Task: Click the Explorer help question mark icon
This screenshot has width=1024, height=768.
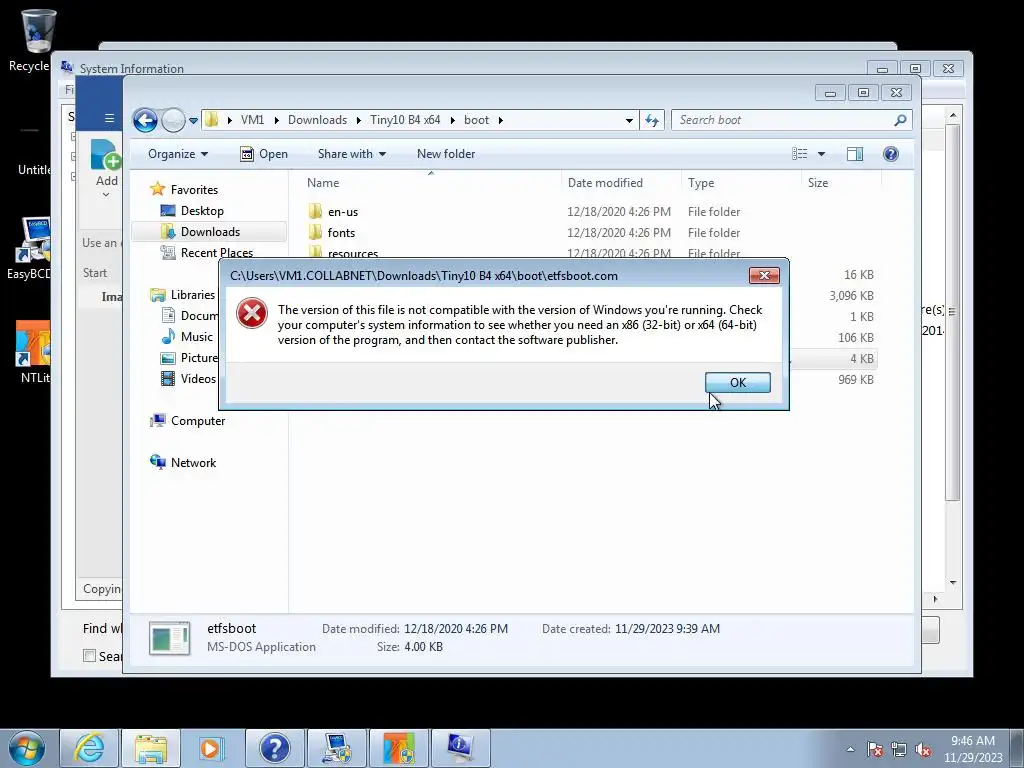Action: [x=891, y=154]
